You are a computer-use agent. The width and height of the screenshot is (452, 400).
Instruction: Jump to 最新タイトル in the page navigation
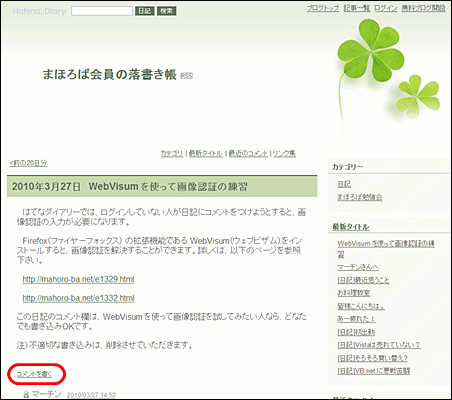pyautogui.click(x=206, y=153)
